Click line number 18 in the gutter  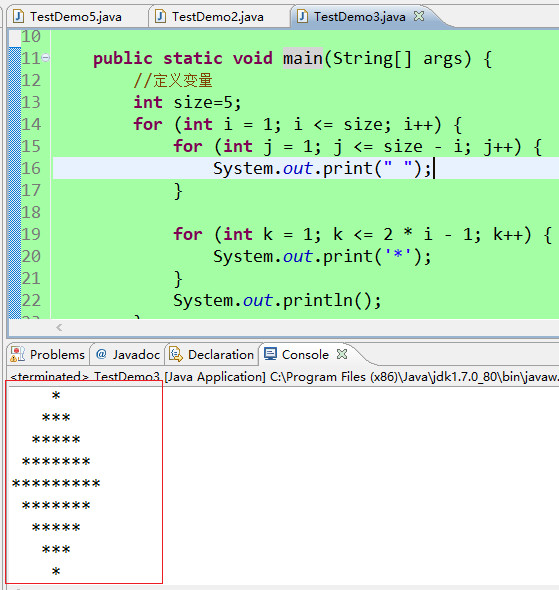pyautogui.click(x=31, y=212)
